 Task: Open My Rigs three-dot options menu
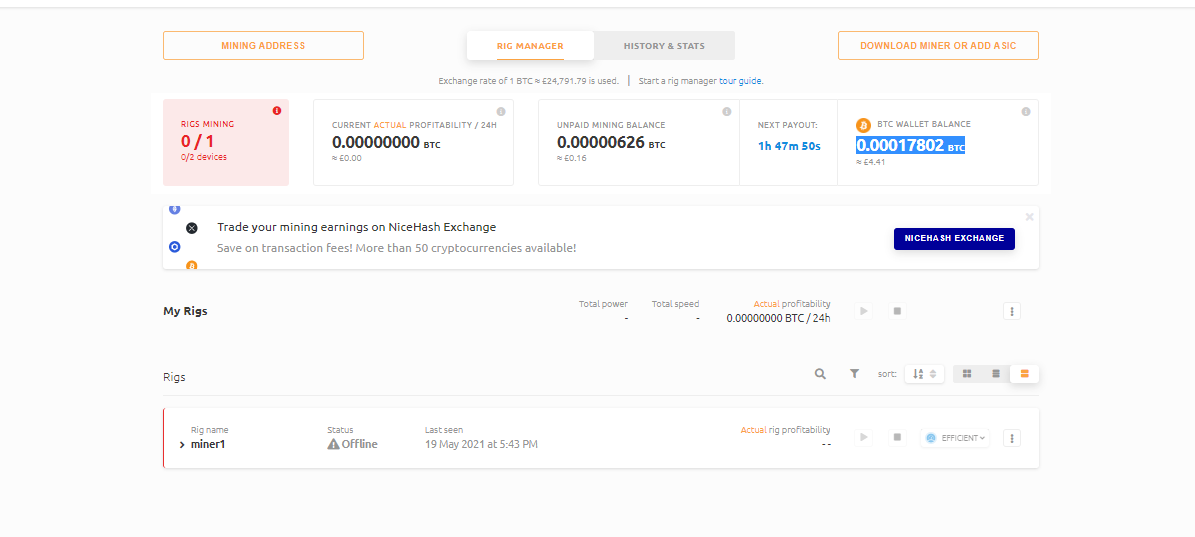1012,312
